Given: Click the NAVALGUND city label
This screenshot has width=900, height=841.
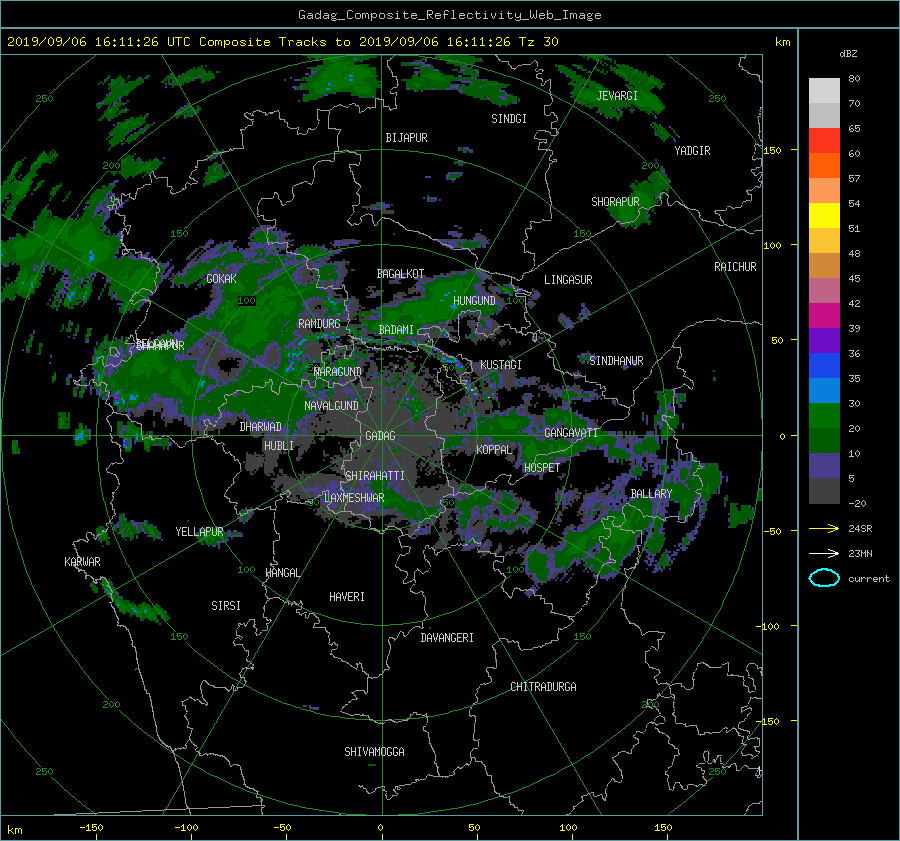Looking at the screenshot, I should click(x=331, y=406).
